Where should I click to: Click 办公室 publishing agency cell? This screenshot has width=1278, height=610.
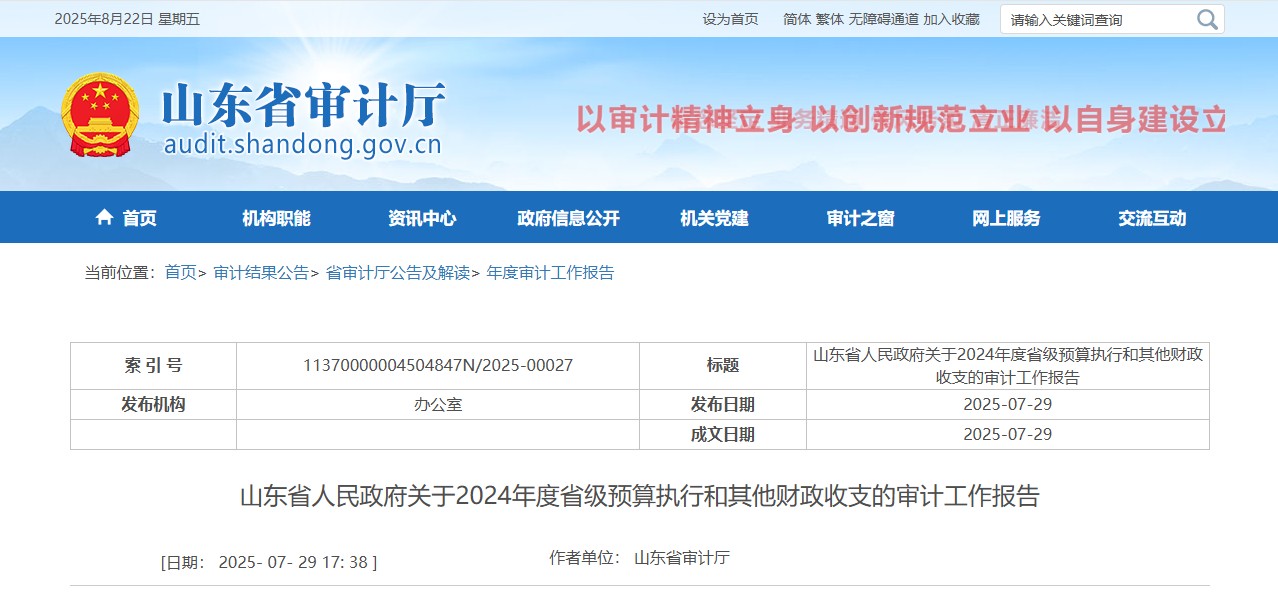point(438,405)
